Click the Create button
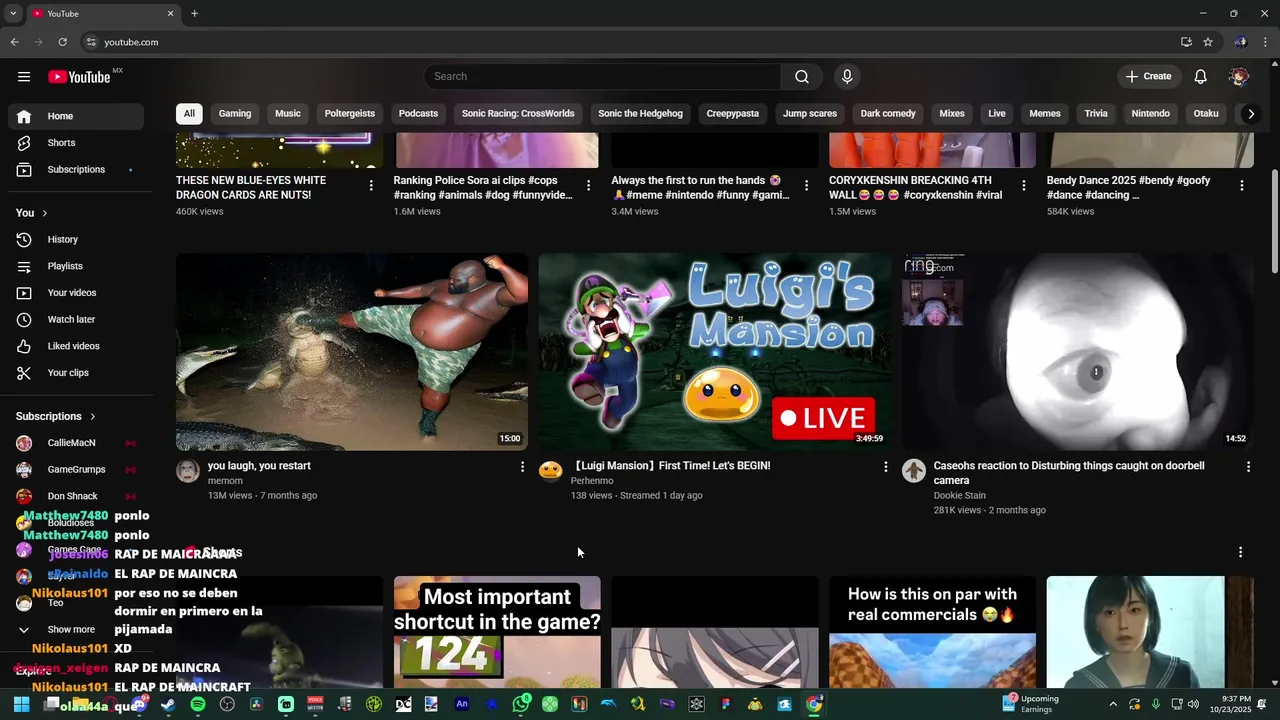The width and height of the screenshot is (1280, 720). click(1148, 77)
